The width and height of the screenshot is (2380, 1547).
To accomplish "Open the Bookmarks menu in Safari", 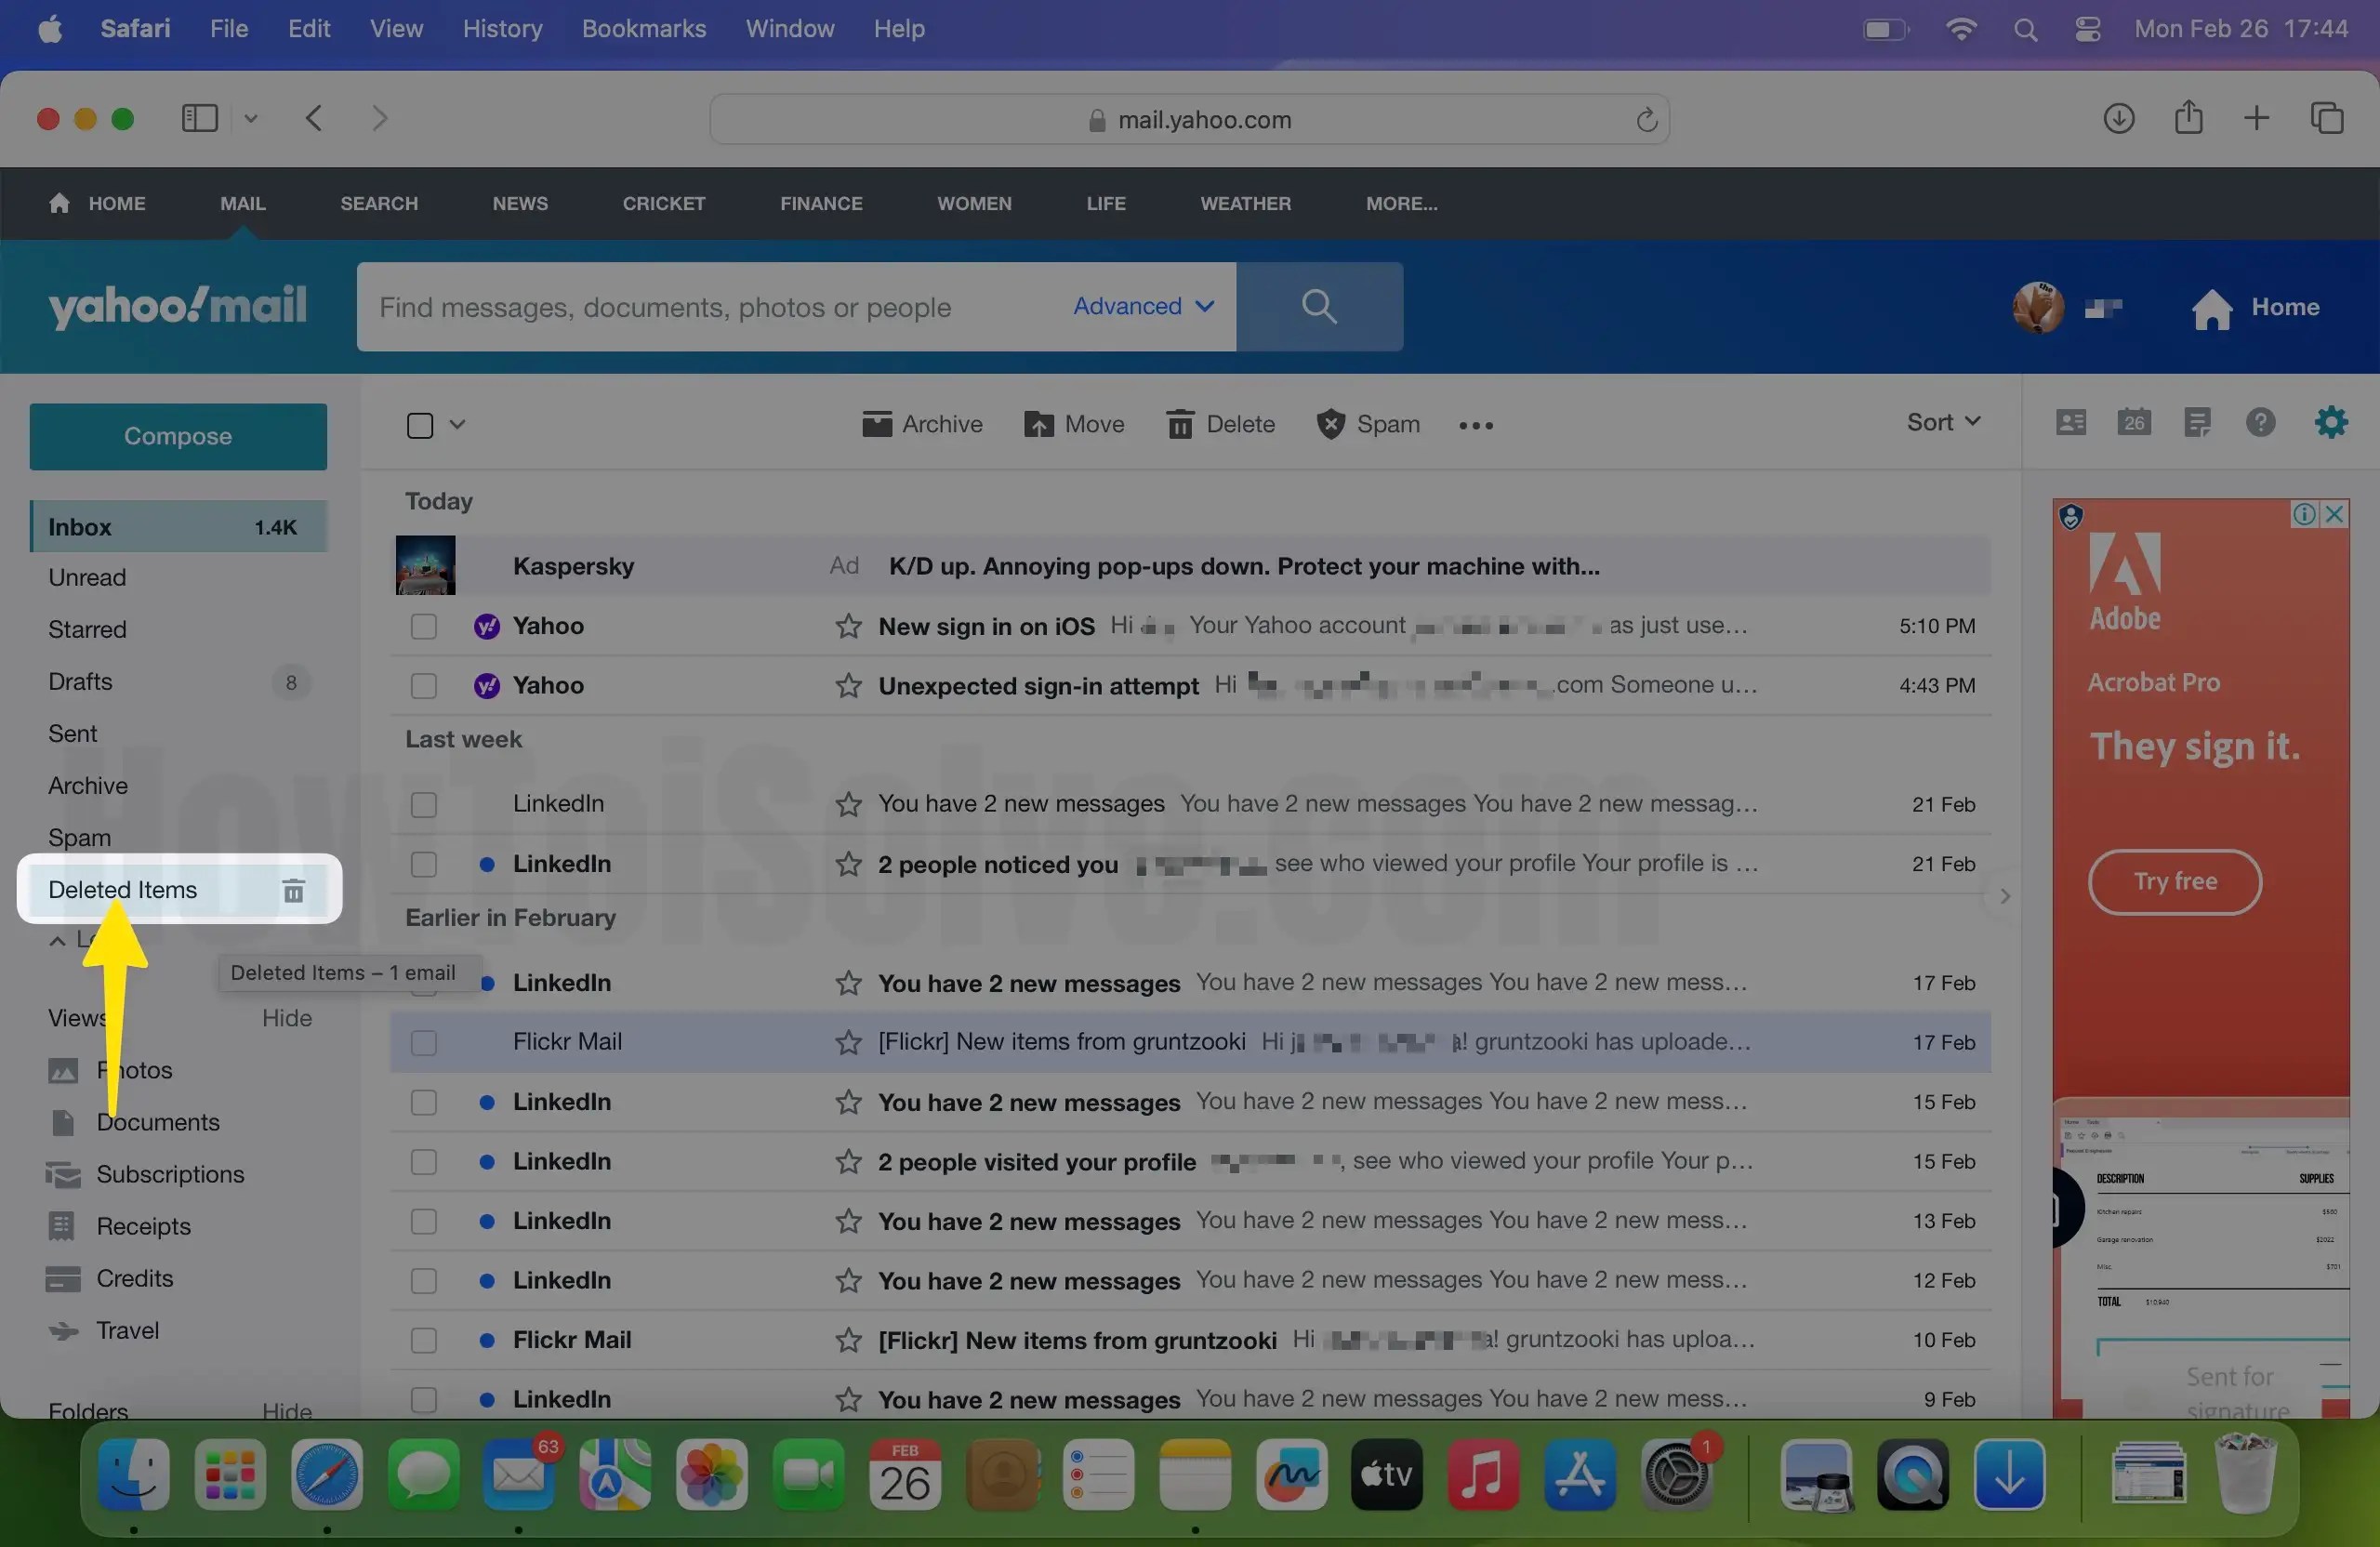I will click(643, 28).
